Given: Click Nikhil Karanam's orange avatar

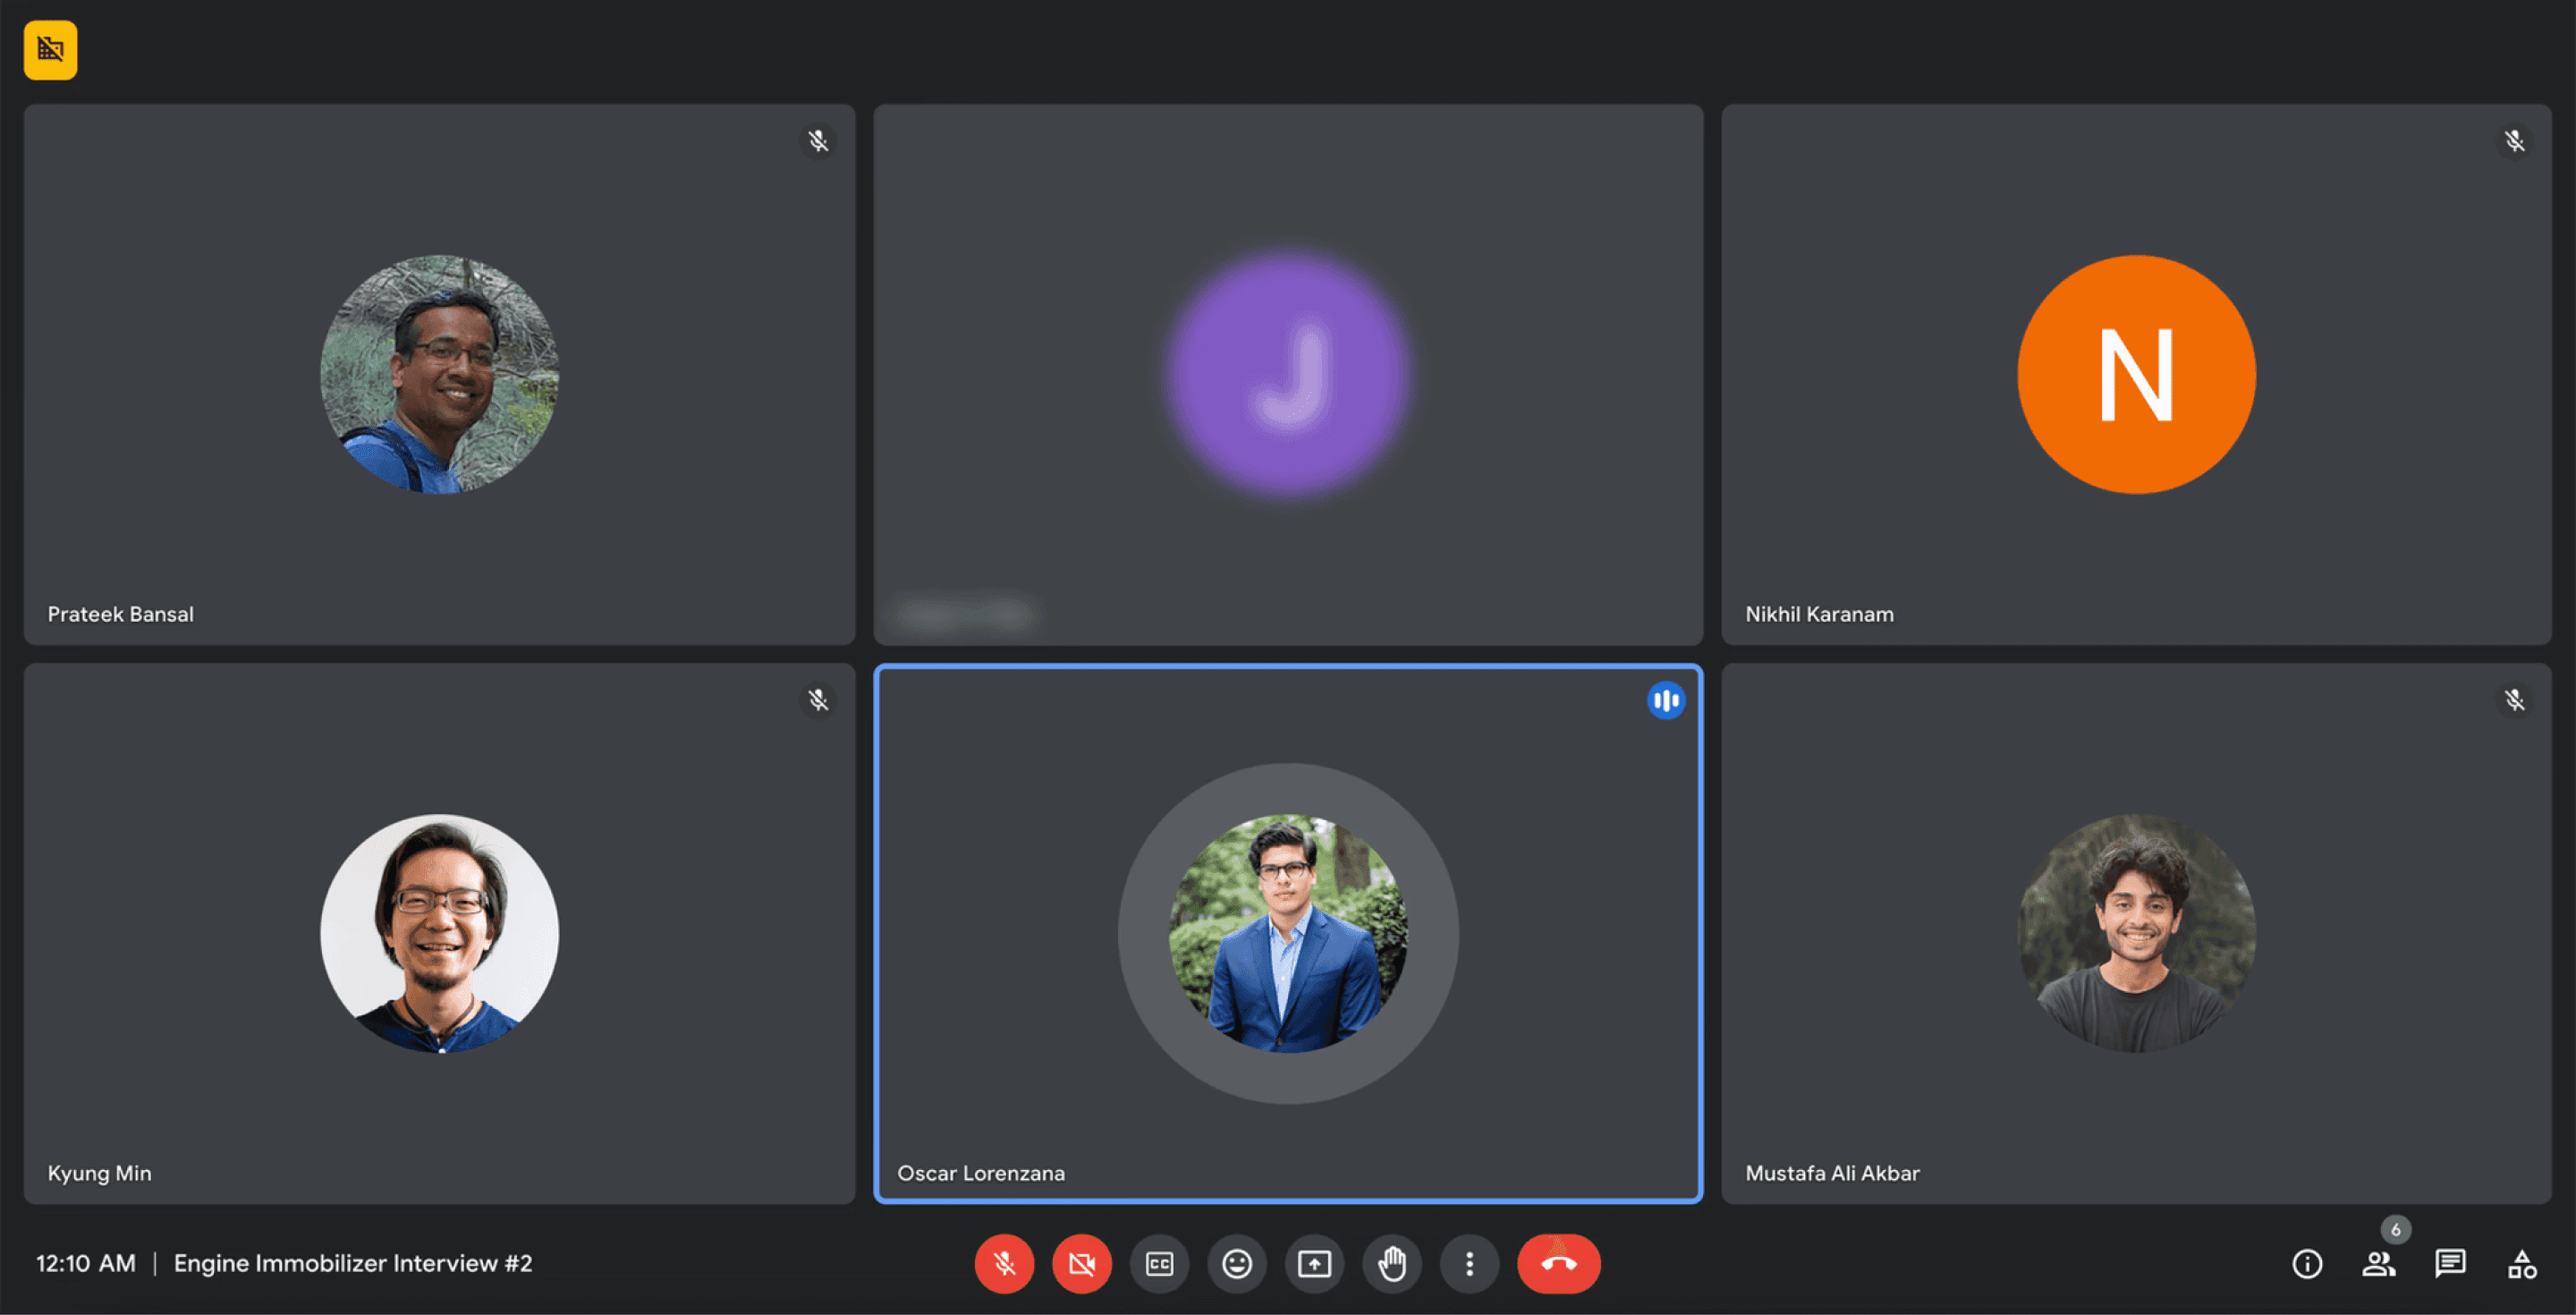Looking at the screenshot, I should click(x=2136, y=374).
